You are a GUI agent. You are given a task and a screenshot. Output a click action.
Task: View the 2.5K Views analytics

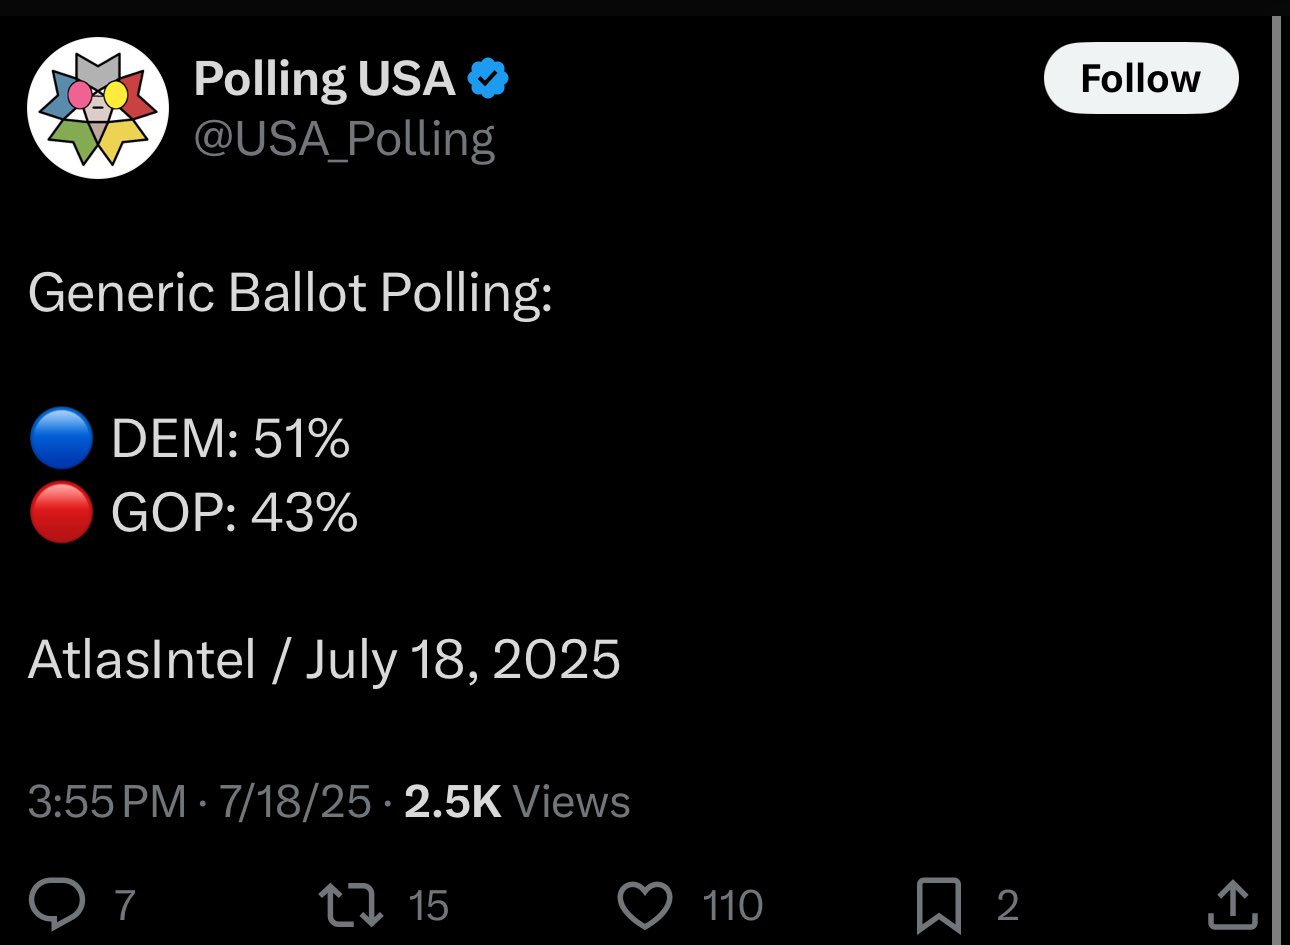pyautogui.click(x=517, y=802)
